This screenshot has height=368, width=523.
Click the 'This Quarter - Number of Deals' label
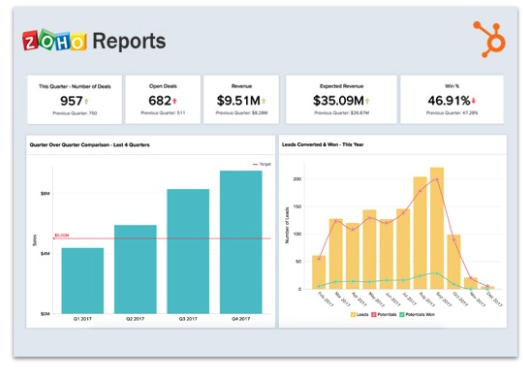point(75,86)
